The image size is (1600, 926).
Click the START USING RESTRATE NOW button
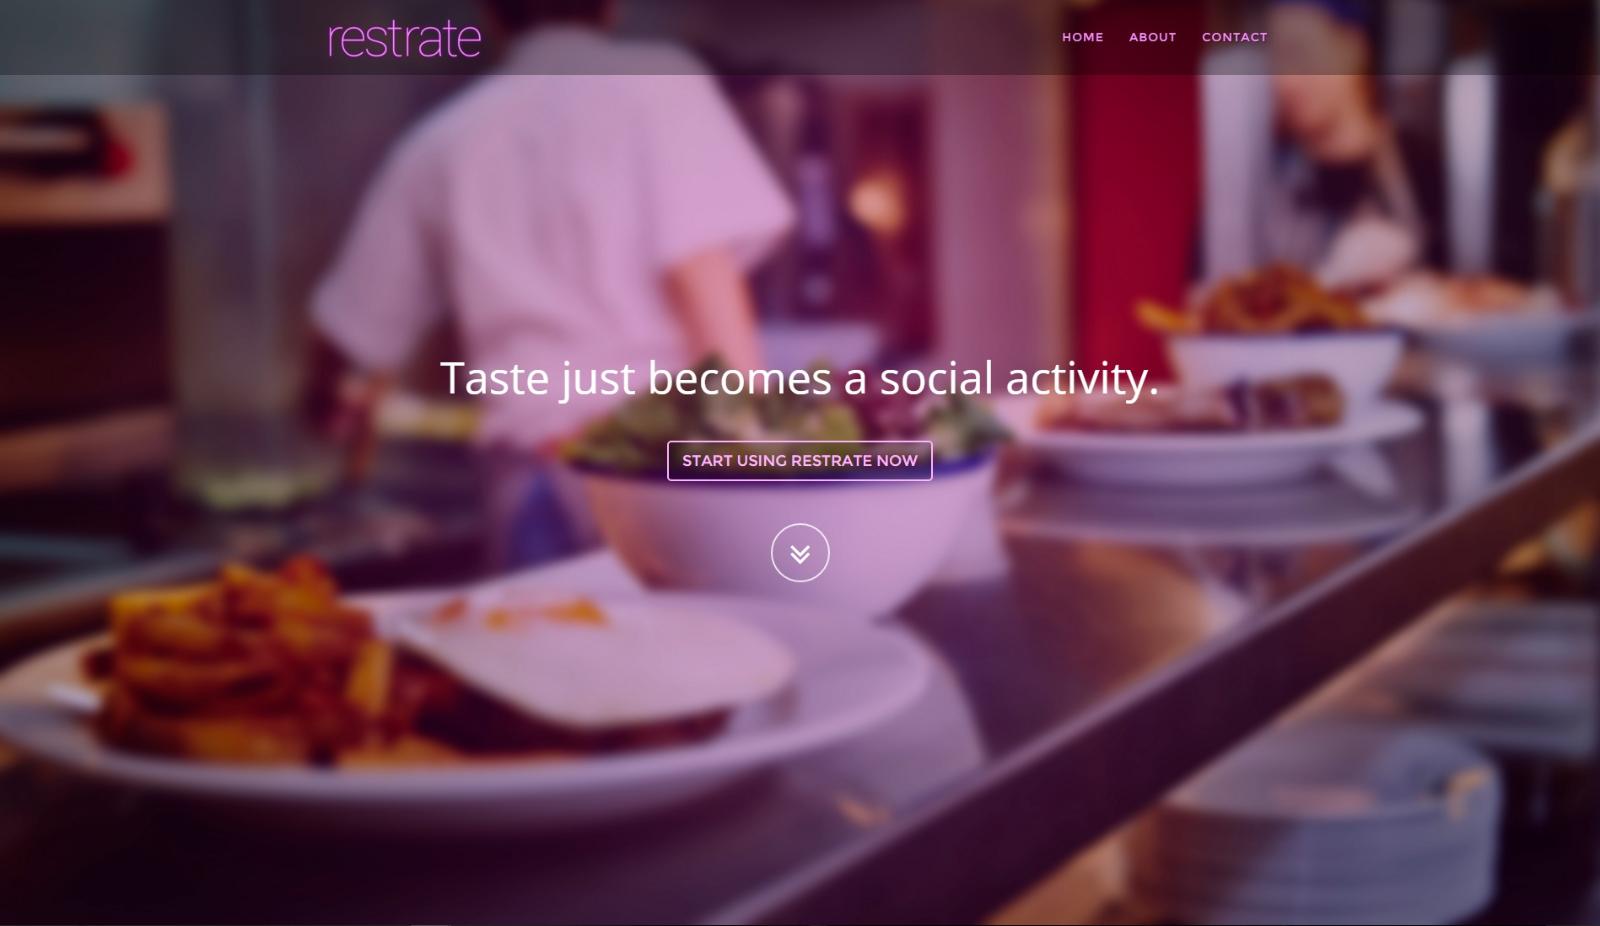[x=800, y=461]
